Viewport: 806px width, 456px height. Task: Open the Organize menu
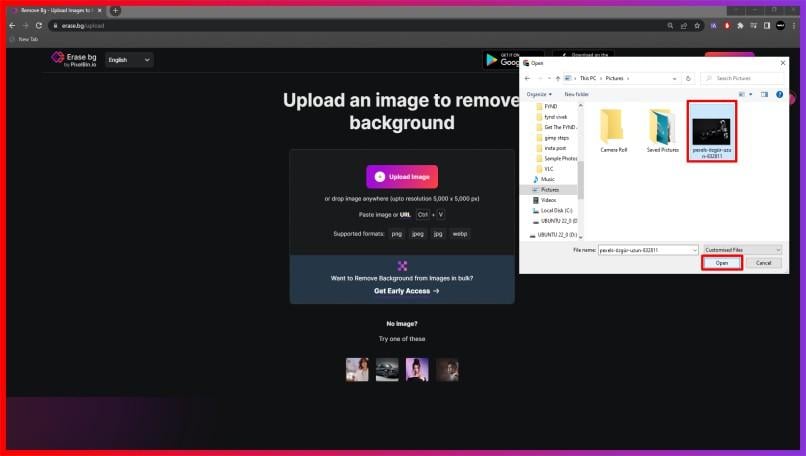539,94
